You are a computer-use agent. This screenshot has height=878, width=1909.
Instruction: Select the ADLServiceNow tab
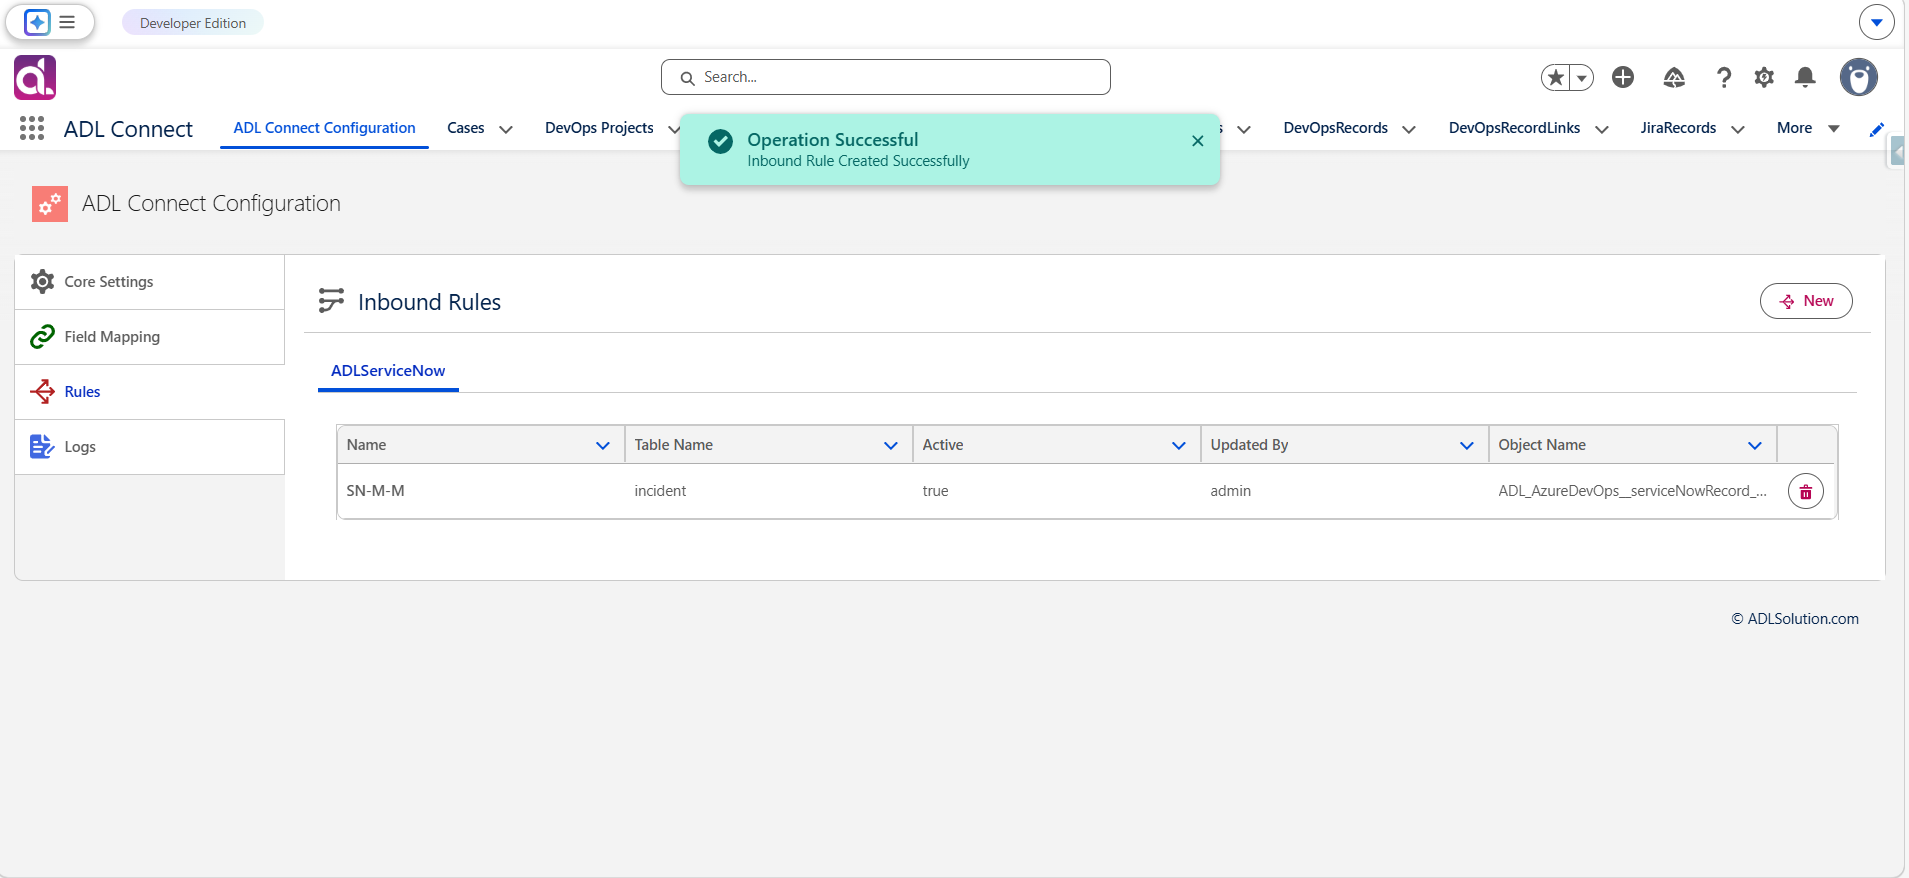(388, 371)
